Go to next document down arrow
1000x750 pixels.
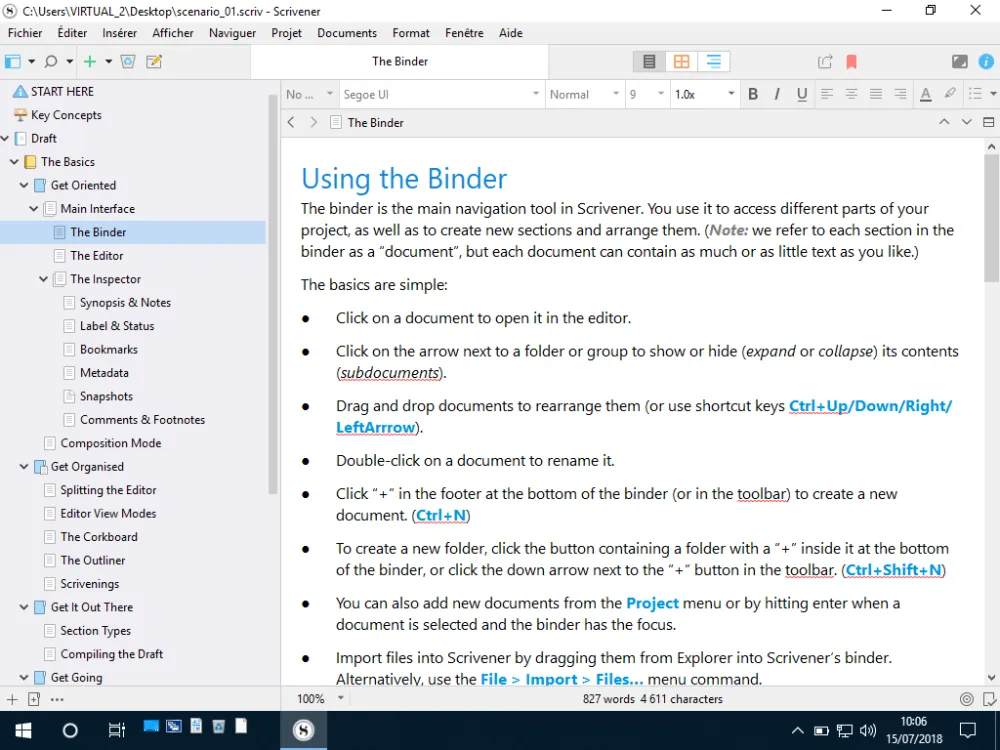[x=966, y=122]
